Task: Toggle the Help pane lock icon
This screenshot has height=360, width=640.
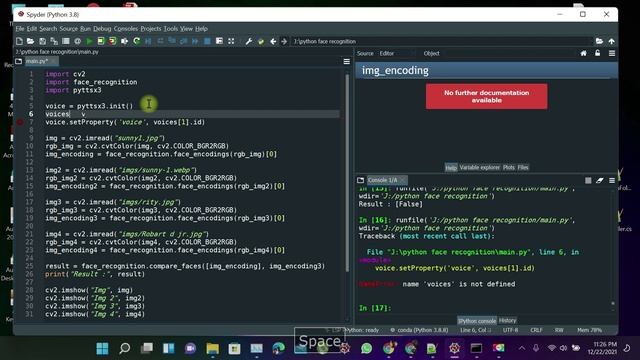Action: pyautogui.click(x=598, y=53)
